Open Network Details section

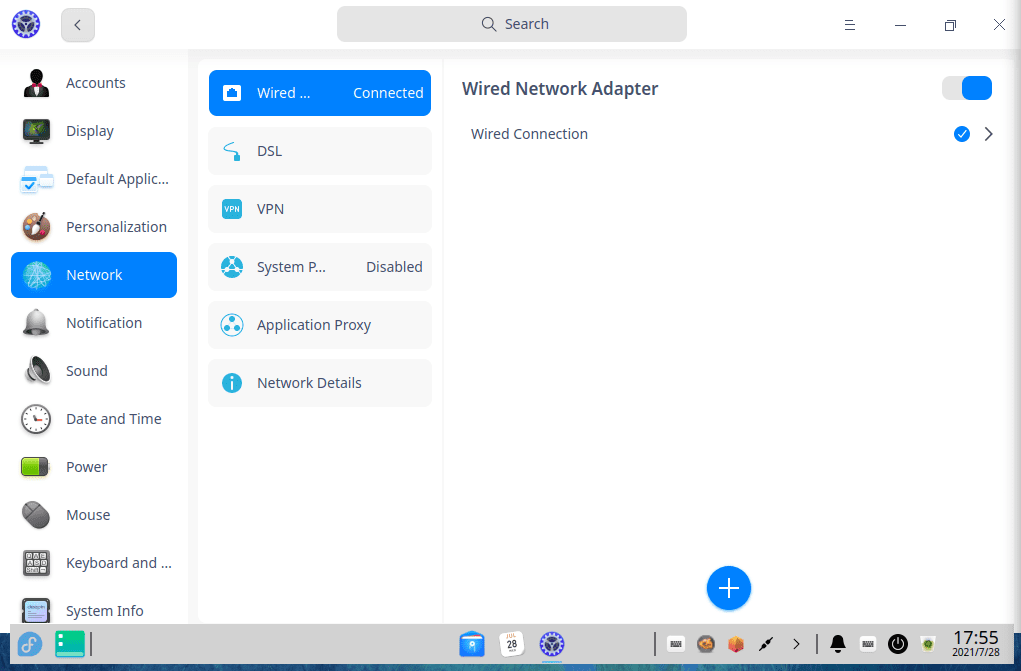click(320, 383)
